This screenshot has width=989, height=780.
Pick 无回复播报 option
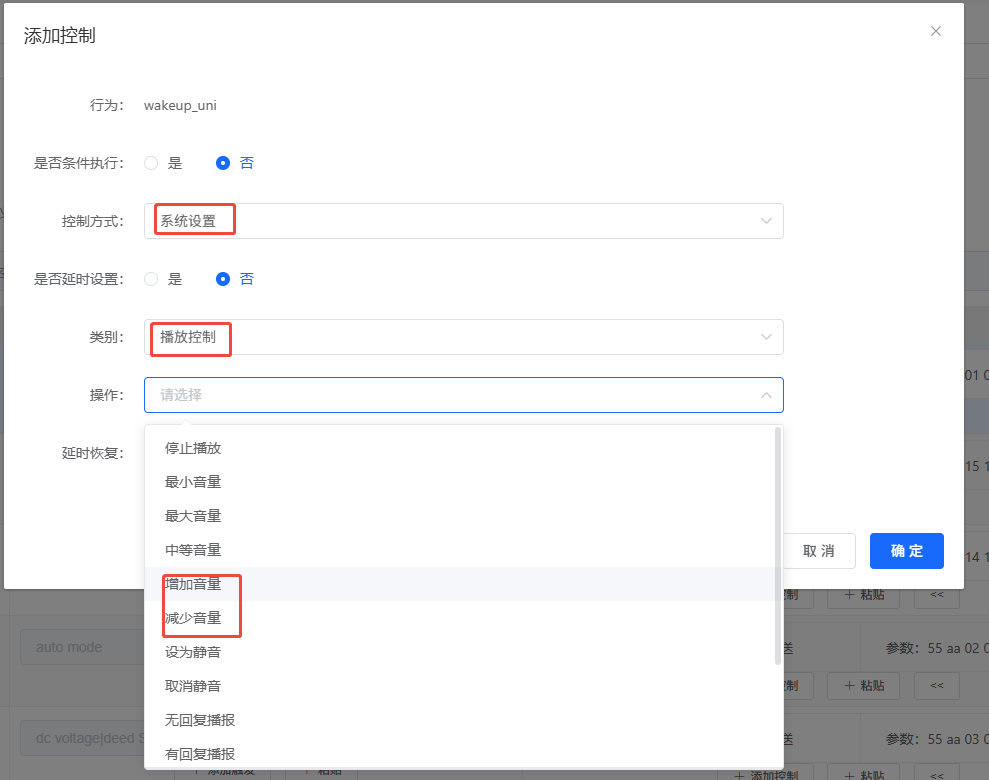200,720
